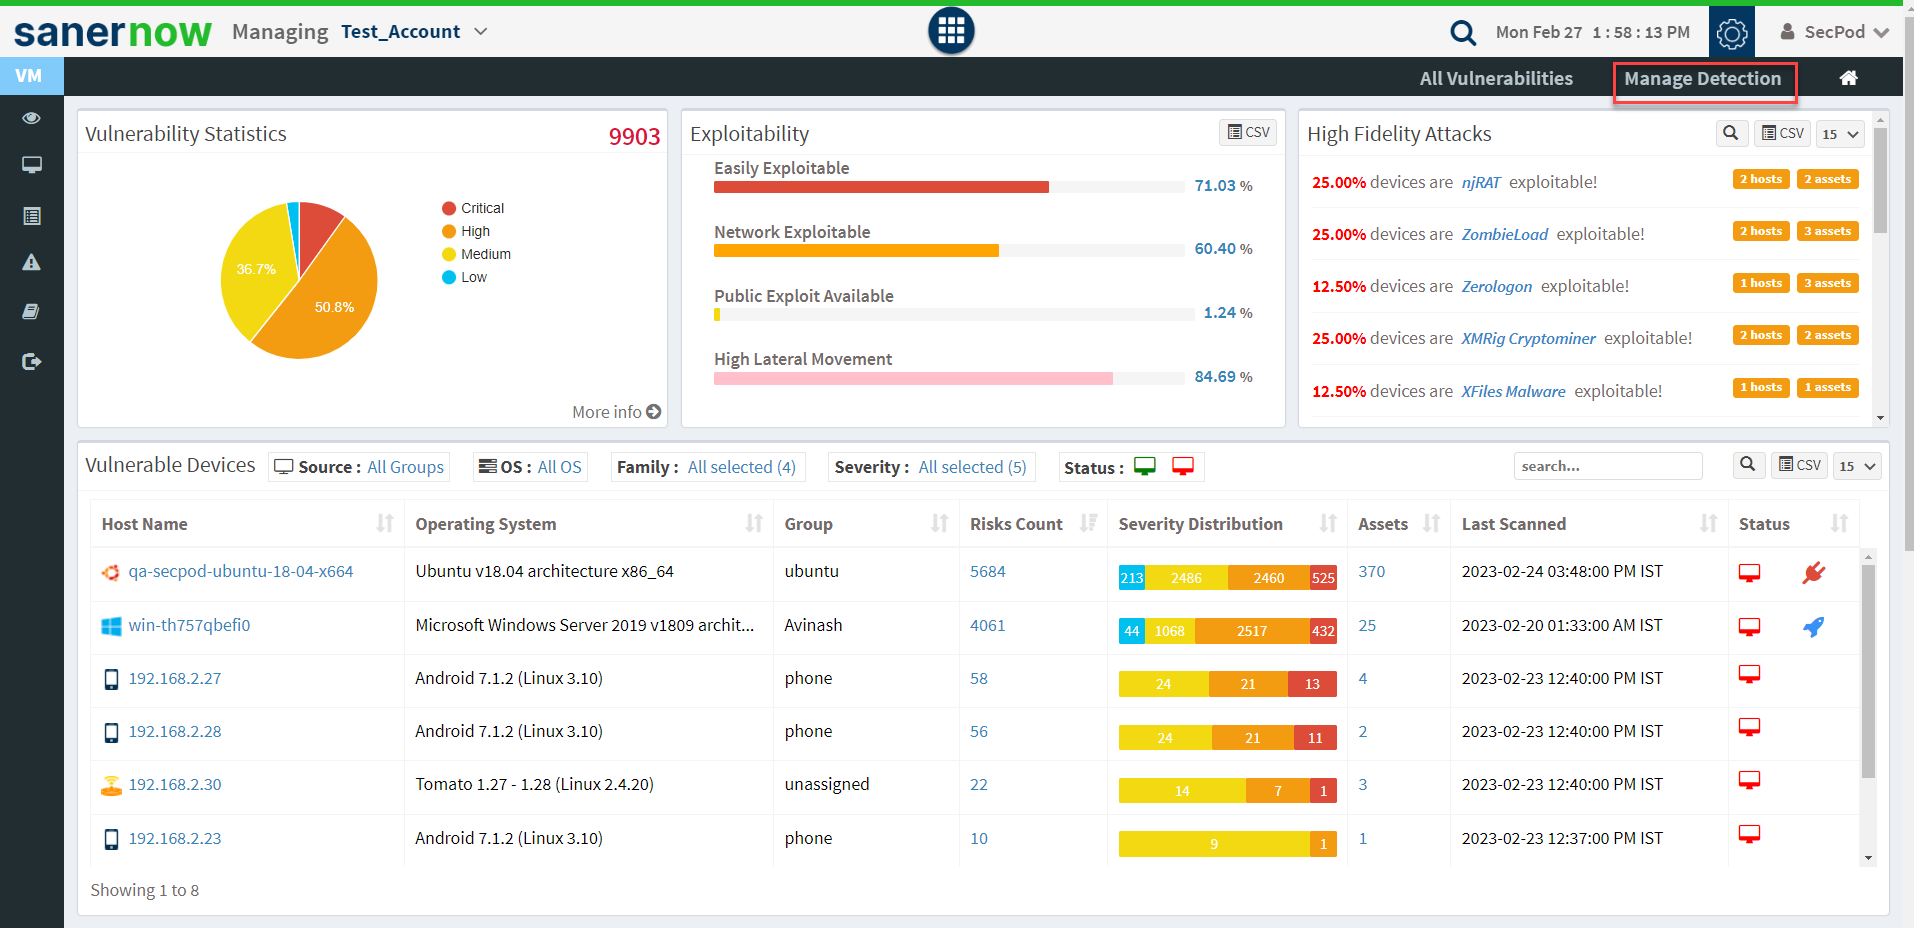Click the home icon in navigation bar

click(x=1848, y=78)
